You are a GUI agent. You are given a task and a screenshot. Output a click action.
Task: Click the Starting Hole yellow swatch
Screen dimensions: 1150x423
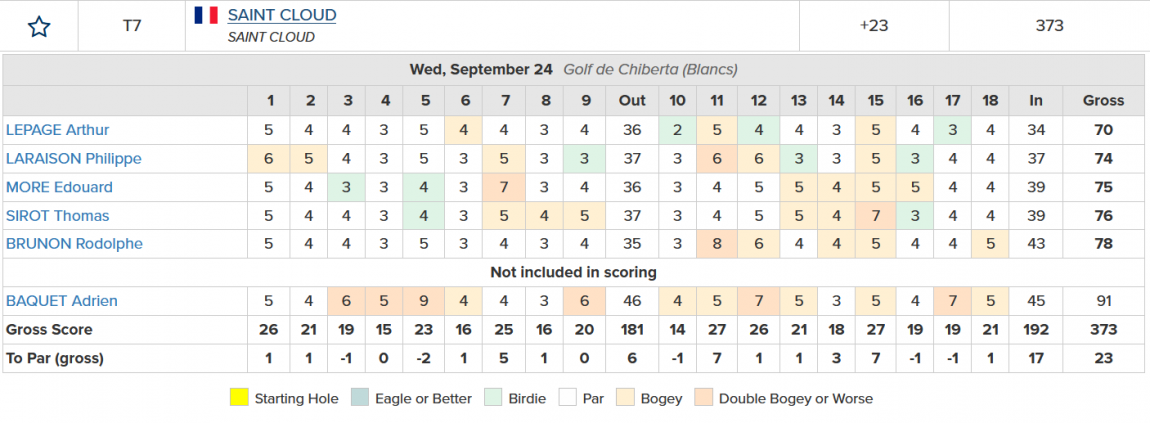click(x=238, y=398)
